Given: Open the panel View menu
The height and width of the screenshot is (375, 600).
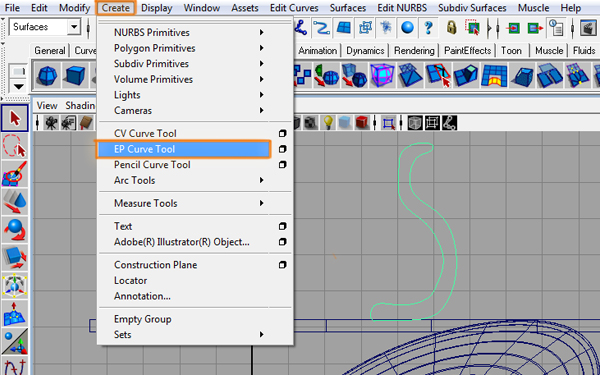Looking at the screenshot, I should (47, 106).
